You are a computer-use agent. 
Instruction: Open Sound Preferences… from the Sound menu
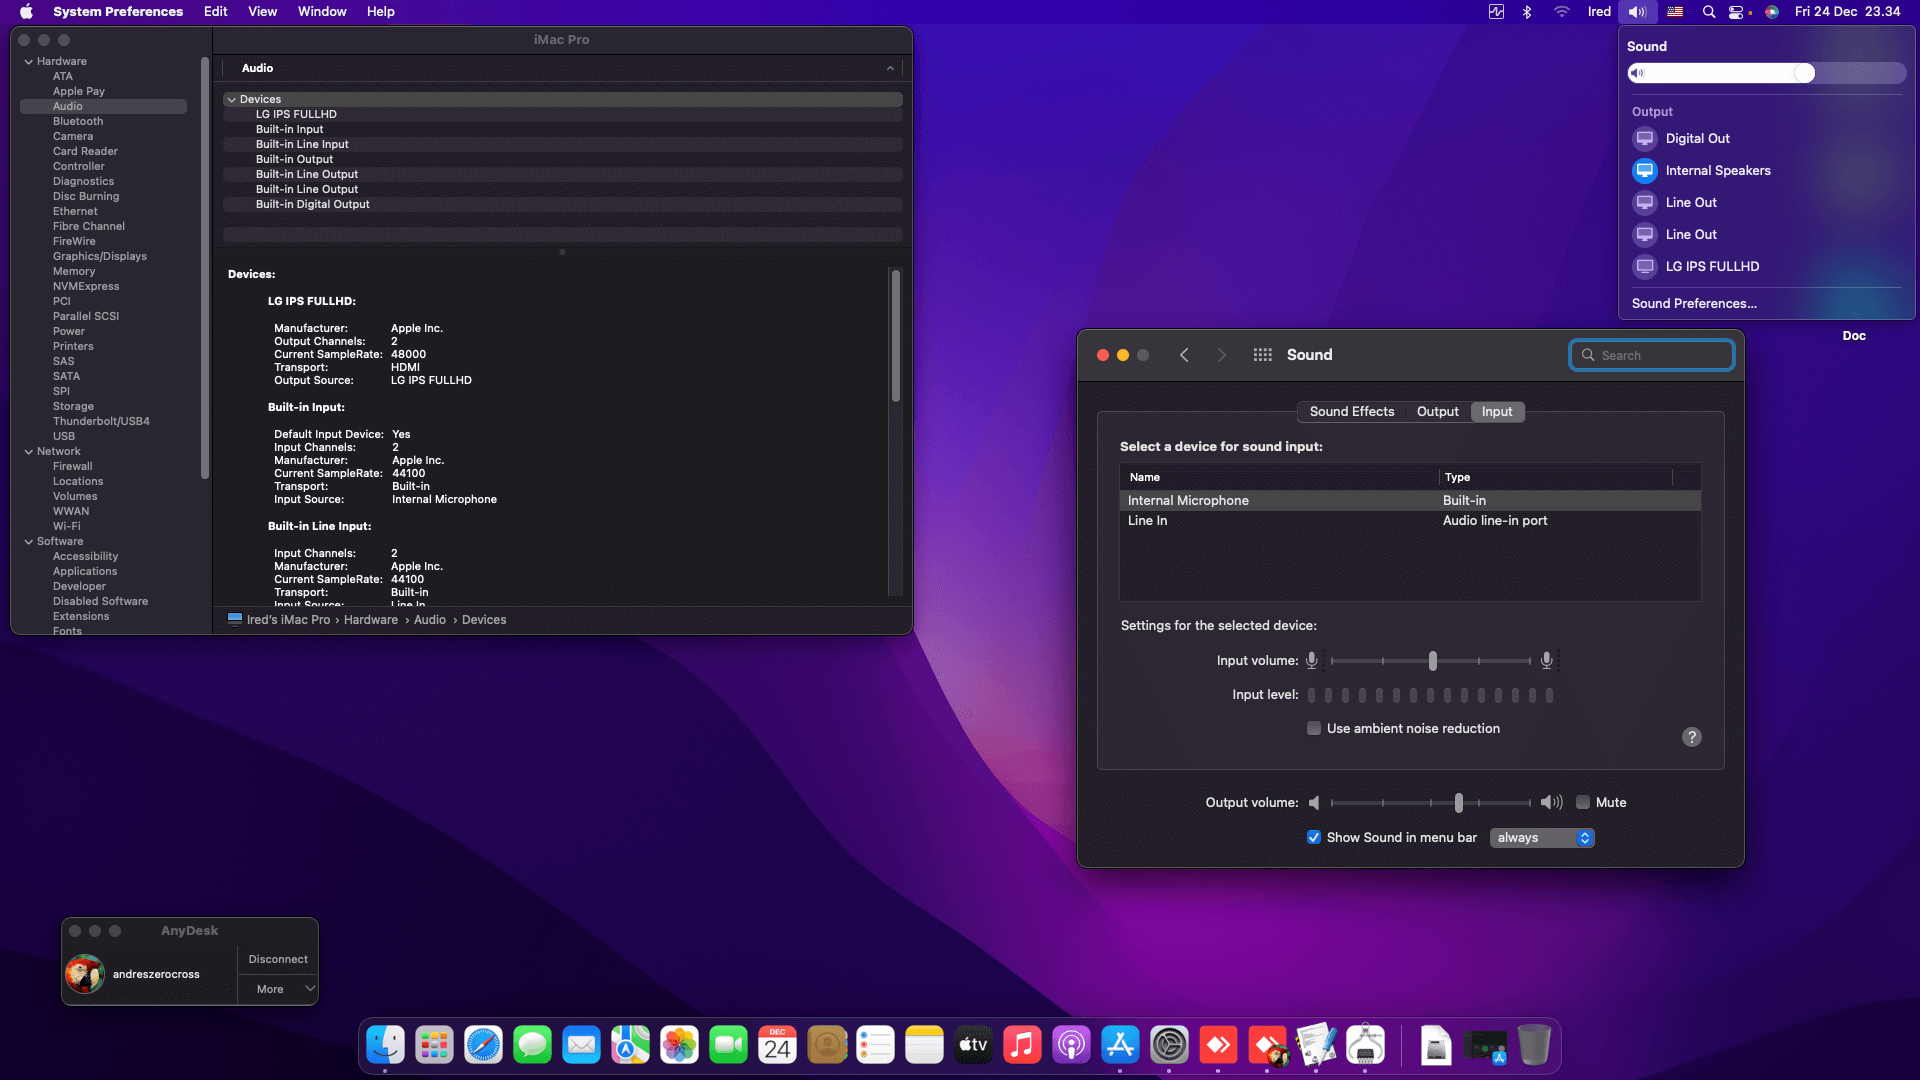[1694, 304]
